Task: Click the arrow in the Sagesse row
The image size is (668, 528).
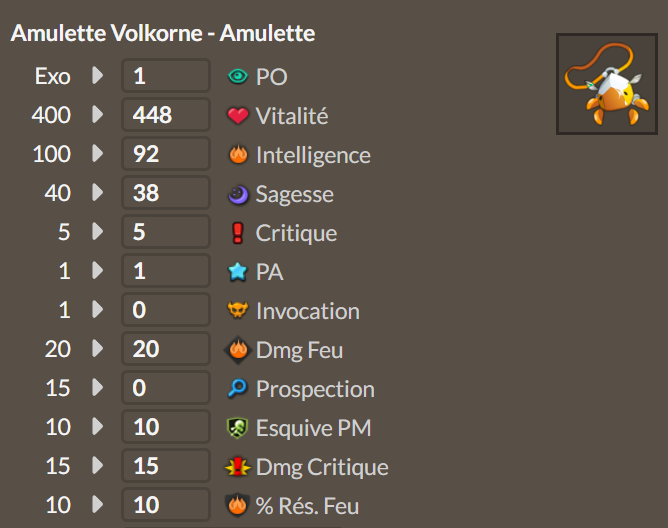Action: [x=98, y=192]
